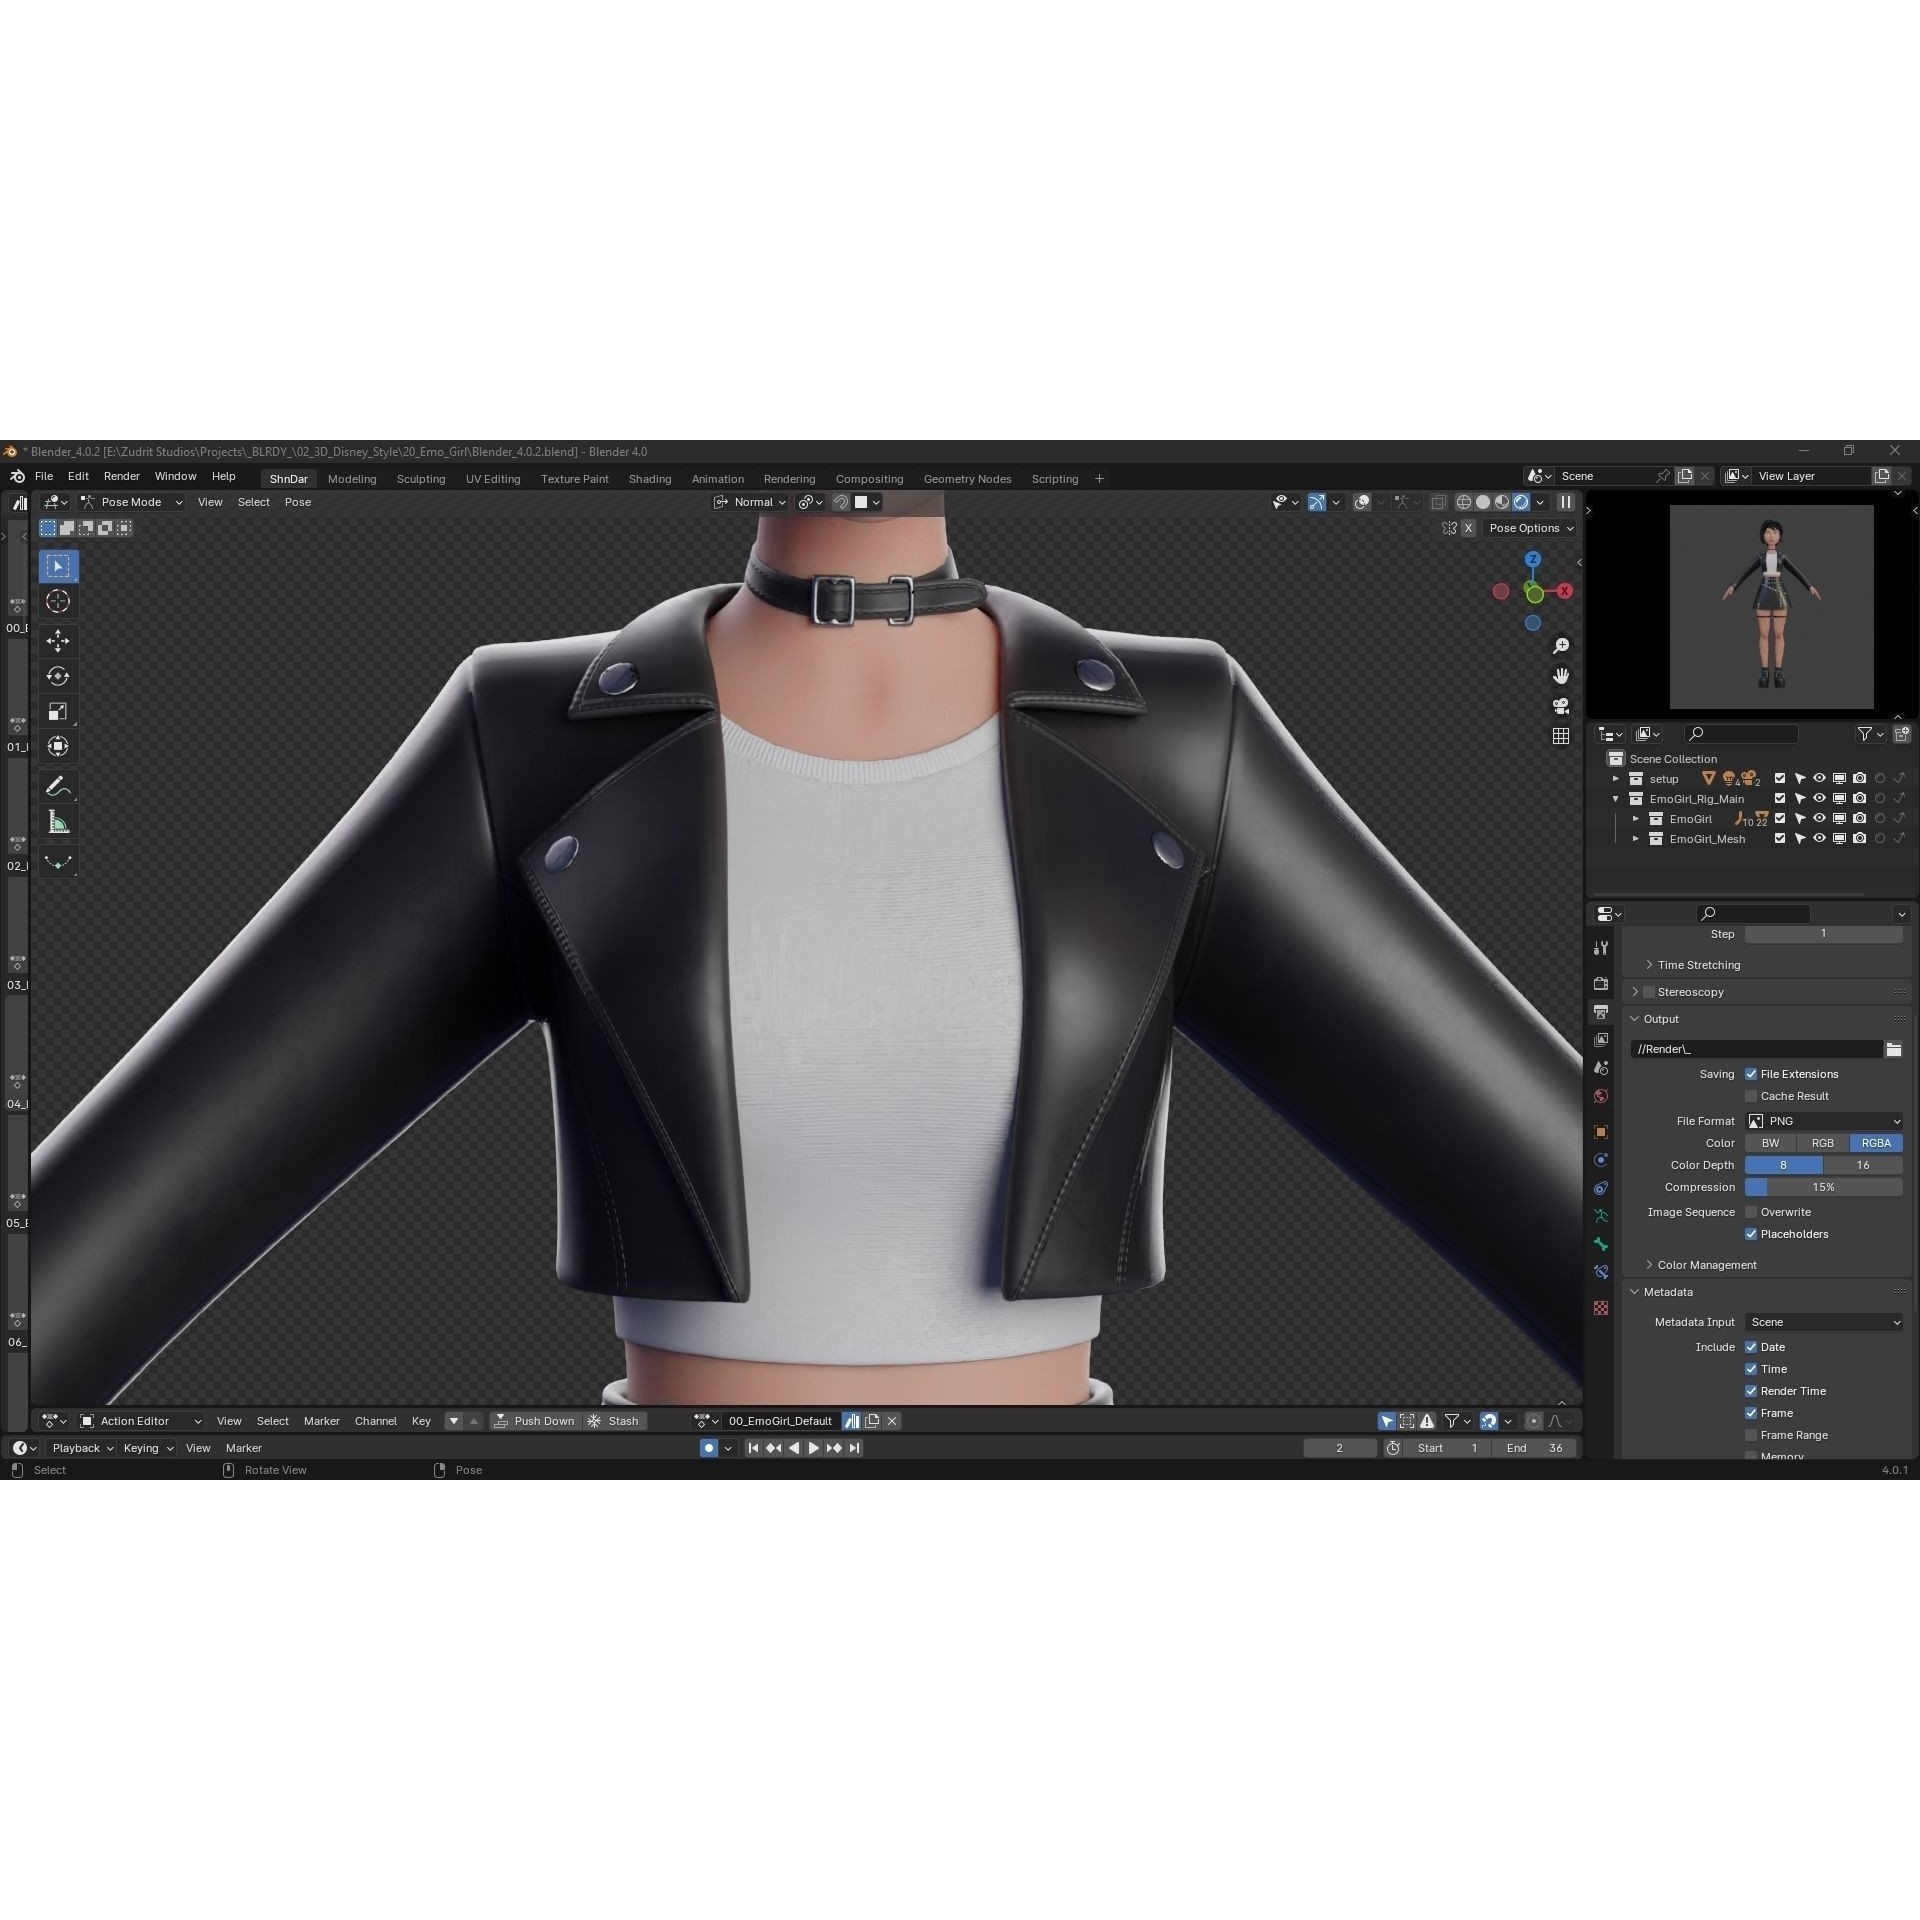The image size is (1920, 1920).
Task: Switch to the Animation workspace tab
Action: click(x=717, y=478)
